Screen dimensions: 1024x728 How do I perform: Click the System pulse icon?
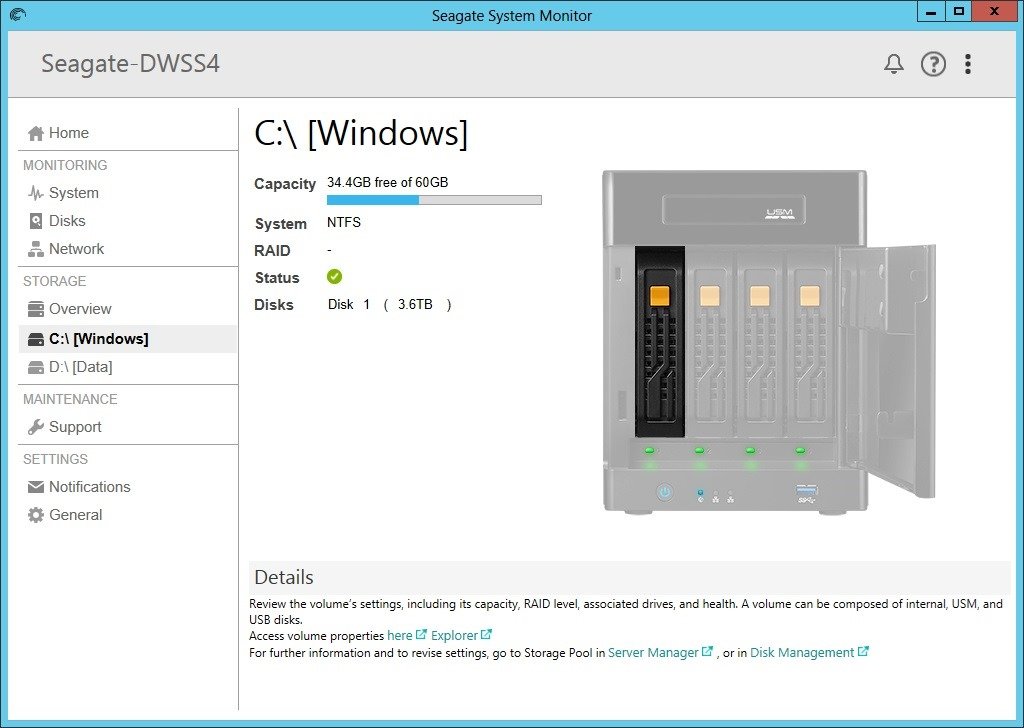[36, 193]
